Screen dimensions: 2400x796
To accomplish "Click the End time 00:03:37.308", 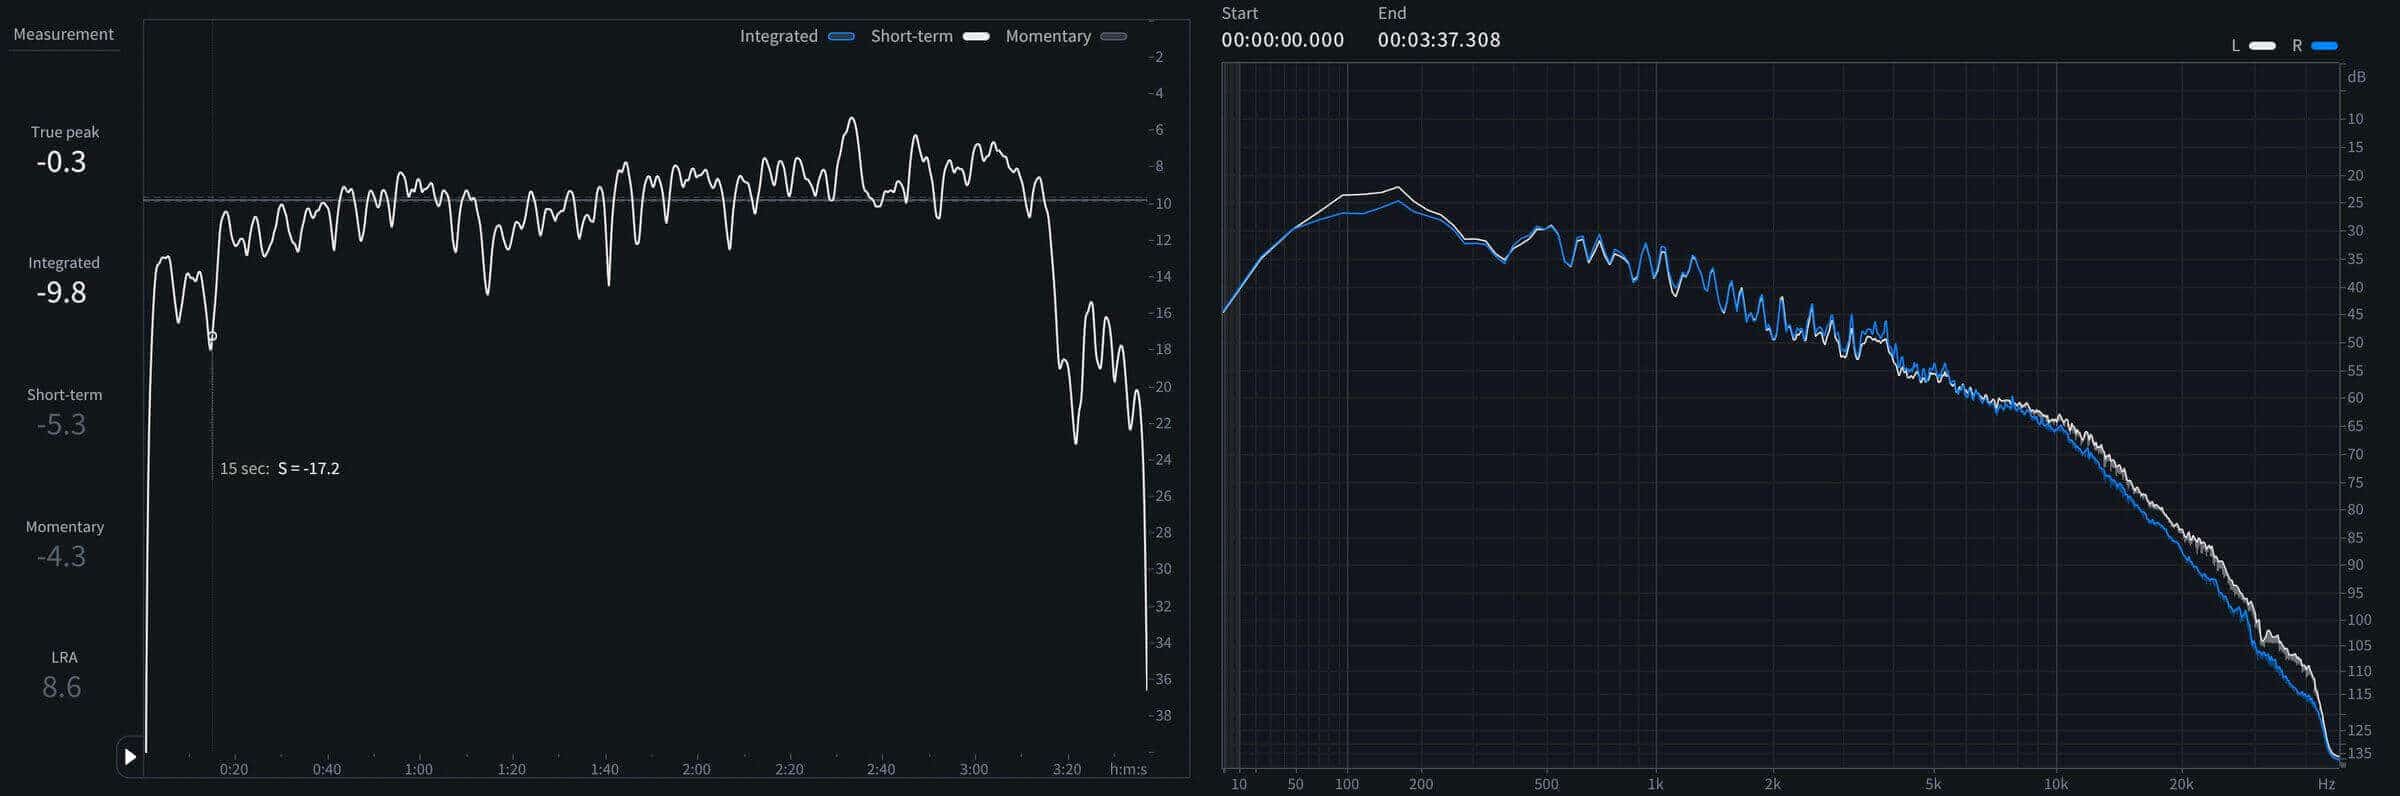I will click(1439, 40).
